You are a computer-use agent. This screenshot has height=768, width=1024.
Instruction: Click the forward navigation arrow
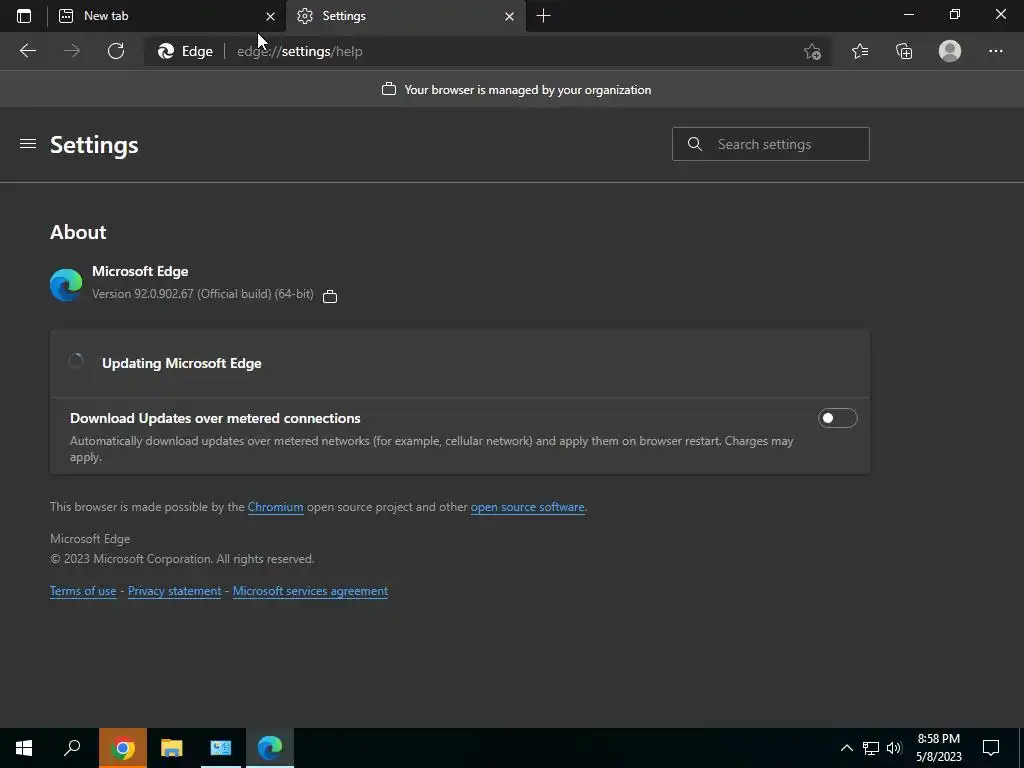[x=72, y=51]
